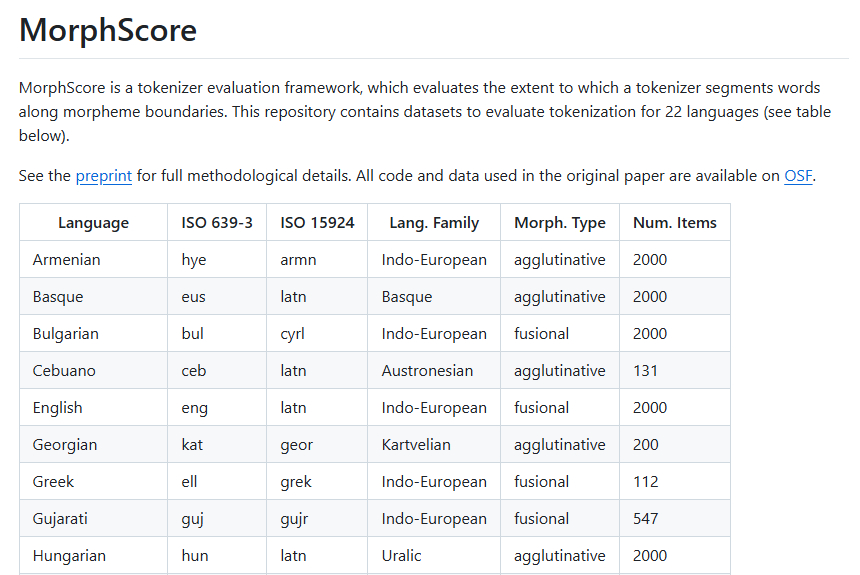Click the Language column header
Image resolution: width=860 pixels, height=575 pixels.
(x=93, y=223)
